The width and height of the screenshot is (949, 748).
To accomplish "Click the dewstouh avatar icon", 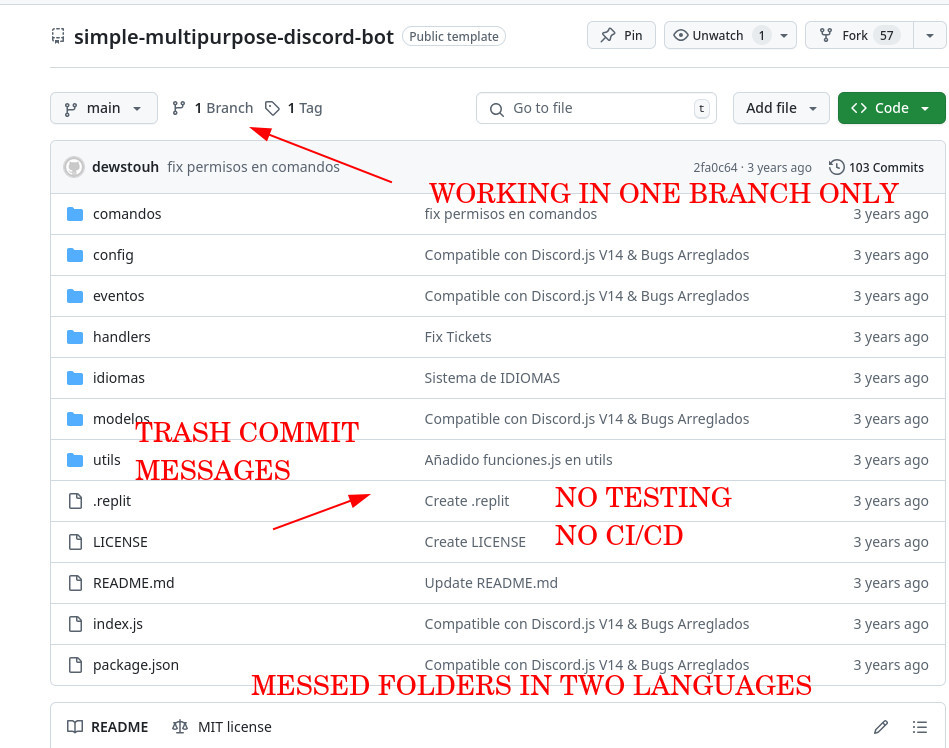I will 74,167.
